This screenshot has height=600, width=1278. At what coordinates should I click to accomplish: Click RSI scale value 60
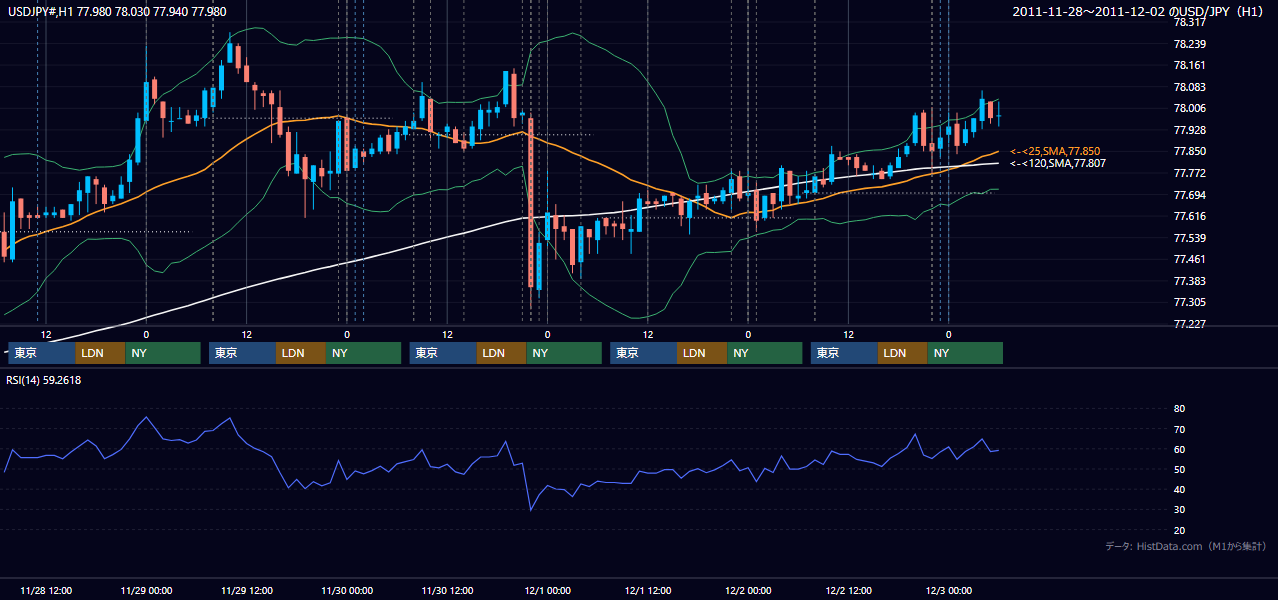click(1179, 449)
